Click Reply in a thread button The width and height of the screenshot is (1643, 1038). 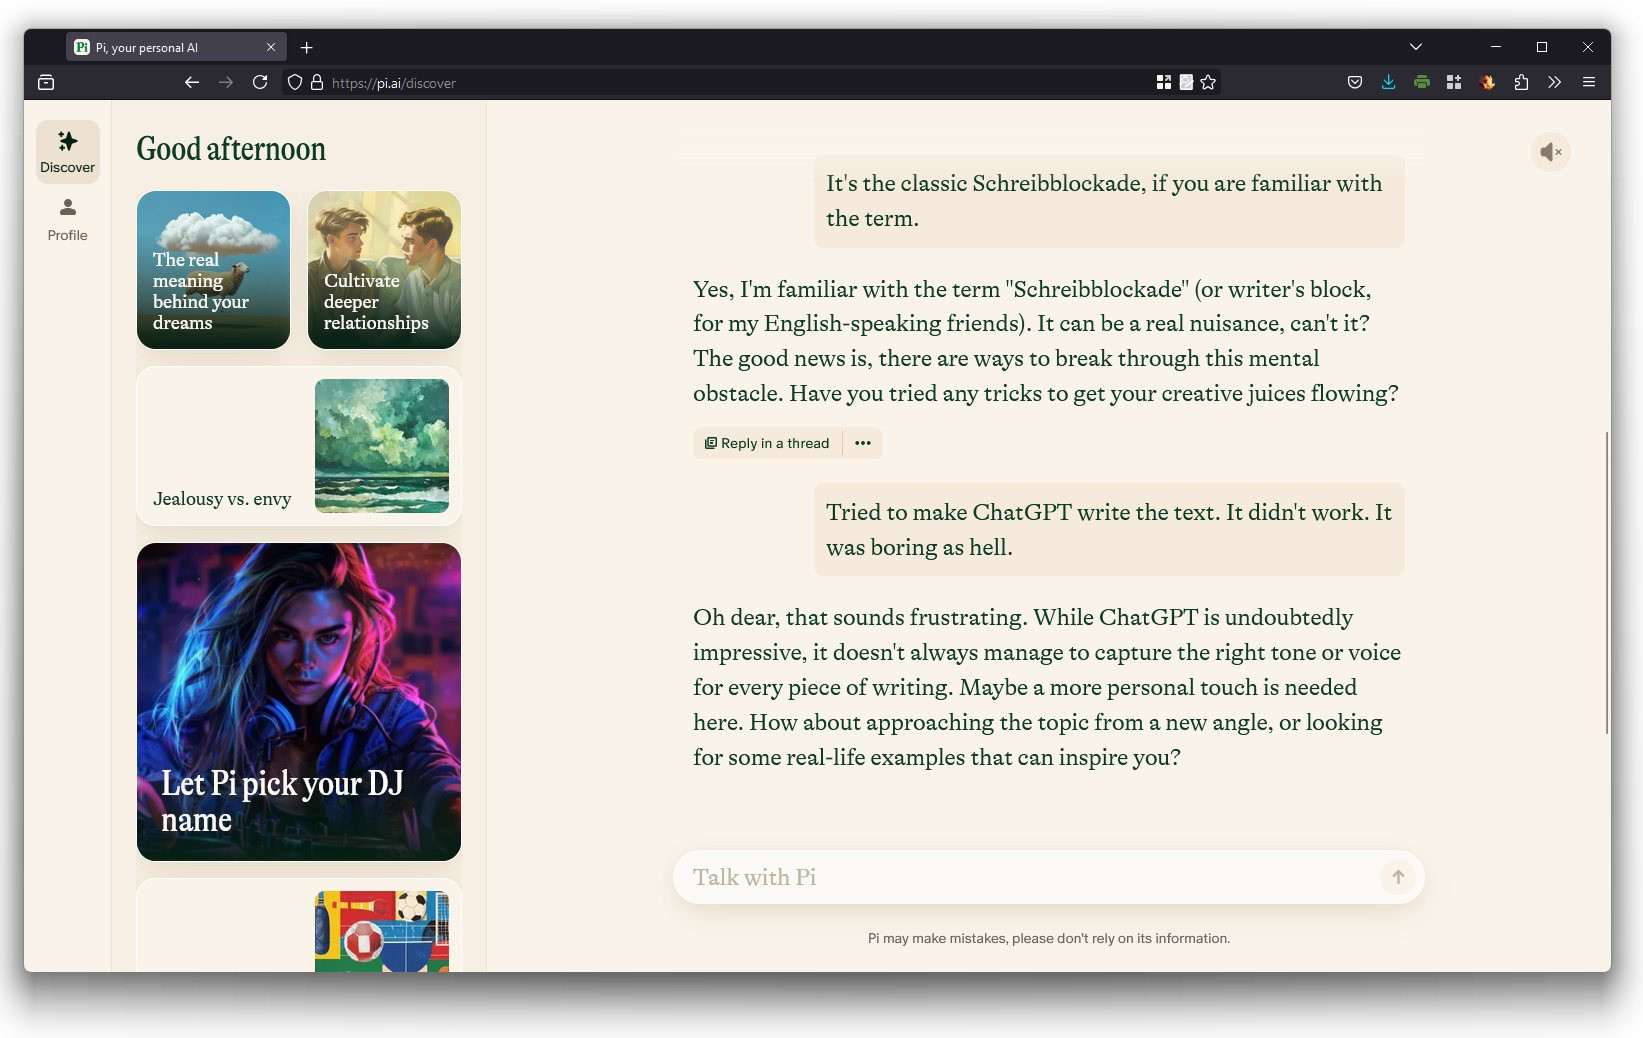coord(767,443)
